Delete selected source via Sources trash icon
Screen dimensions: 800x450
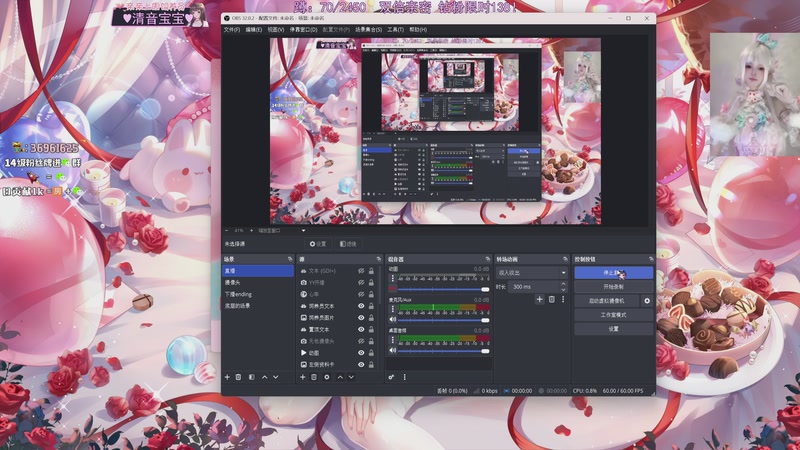tap(314, 377)
